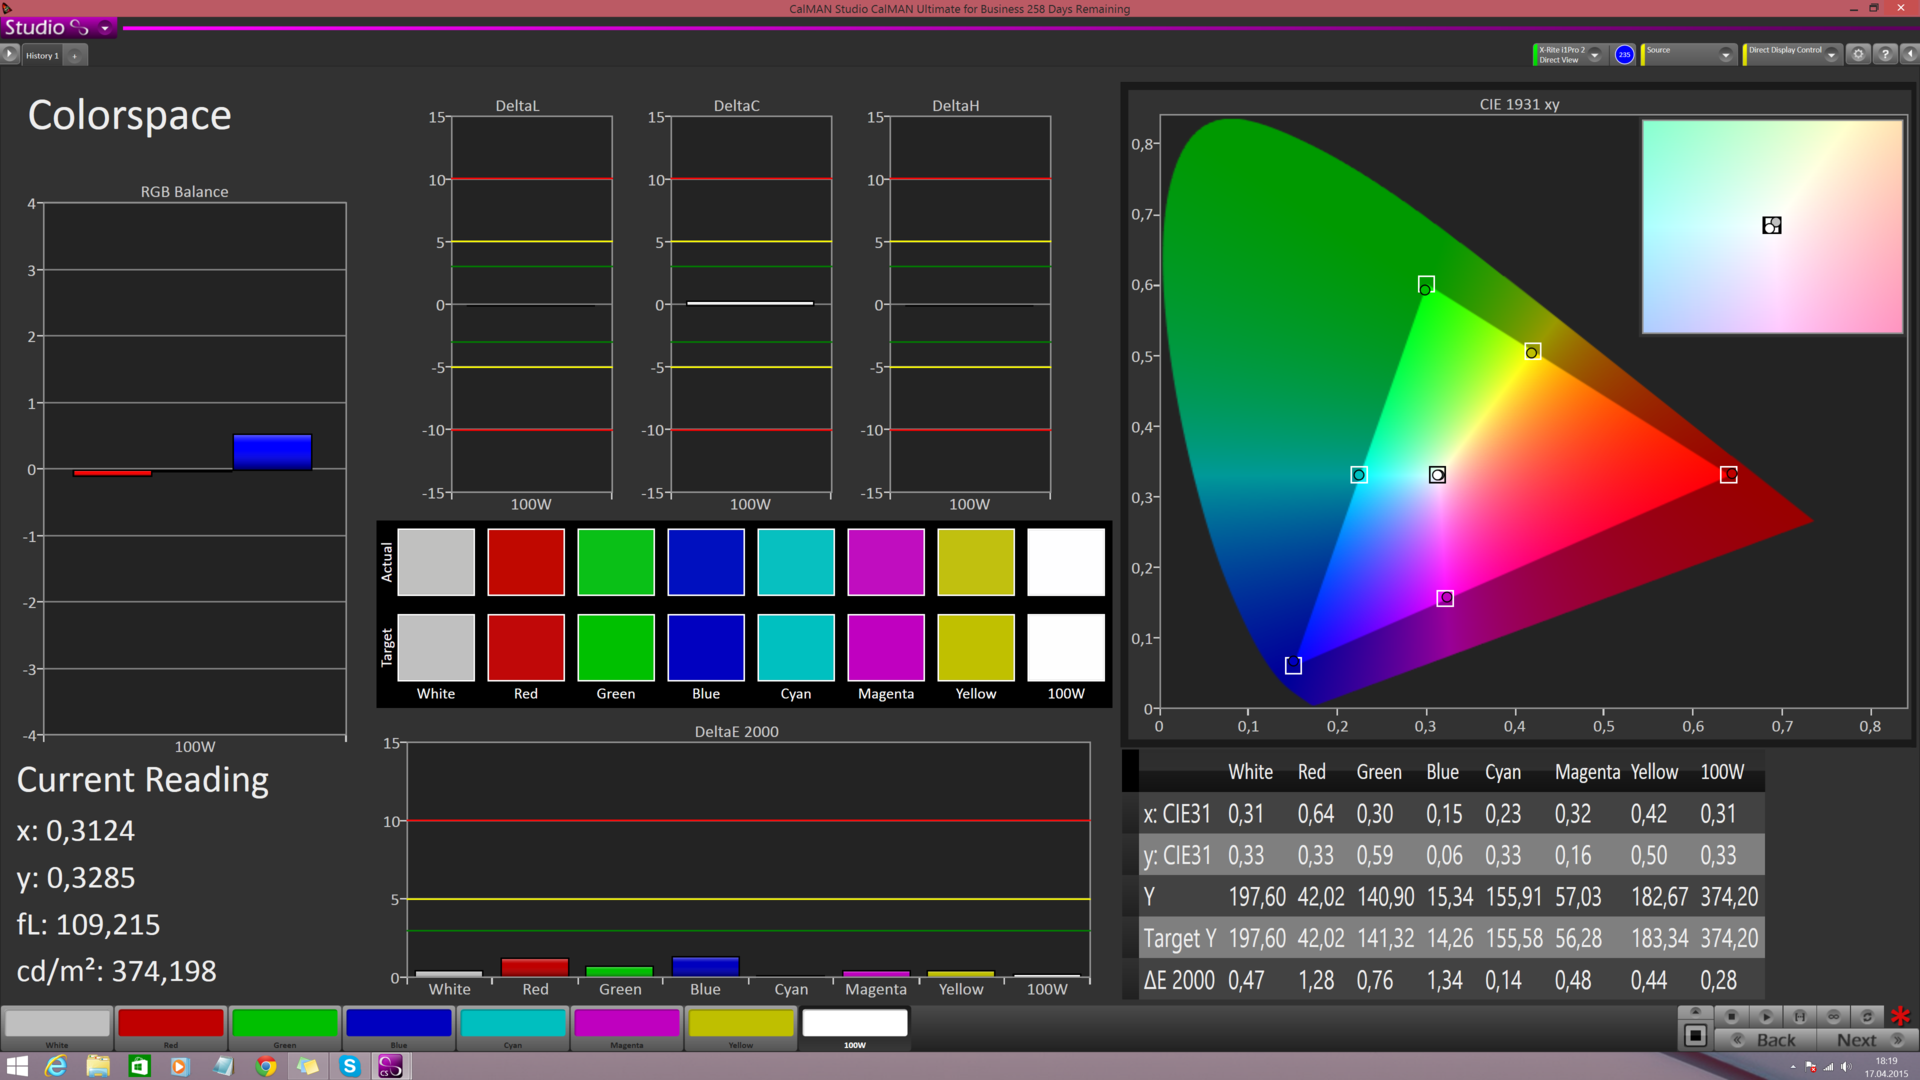
Task: Expand the Studio menu dropdown
Action: click(104, 28)
